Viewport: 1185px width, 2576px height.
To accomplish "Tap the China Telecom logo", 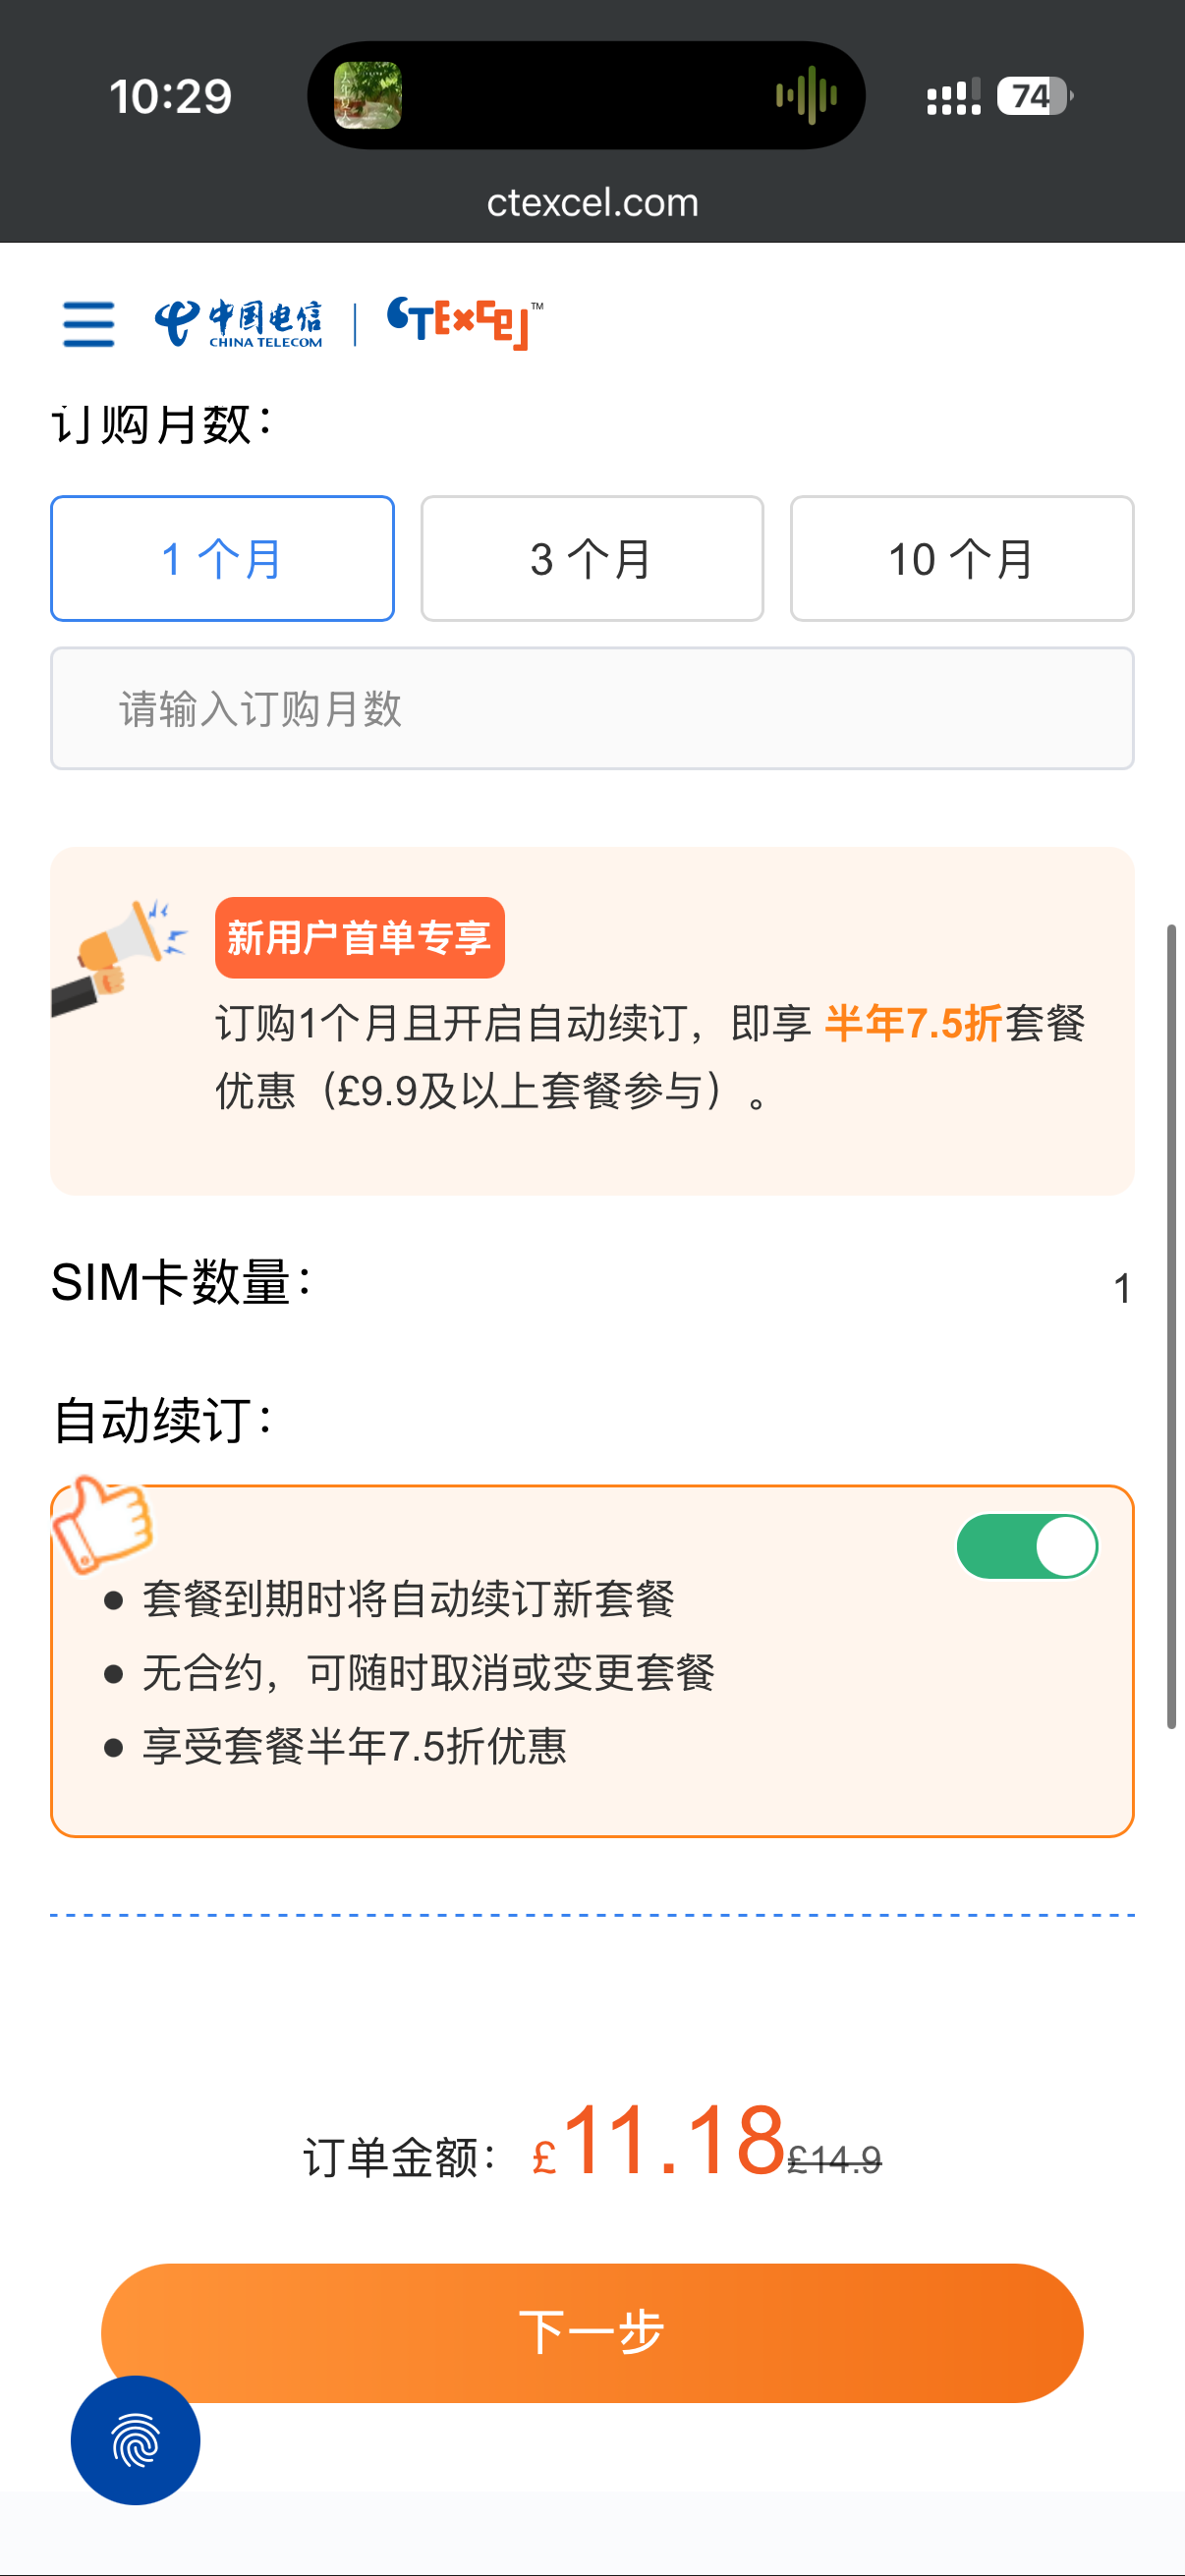I will [238, 324].
